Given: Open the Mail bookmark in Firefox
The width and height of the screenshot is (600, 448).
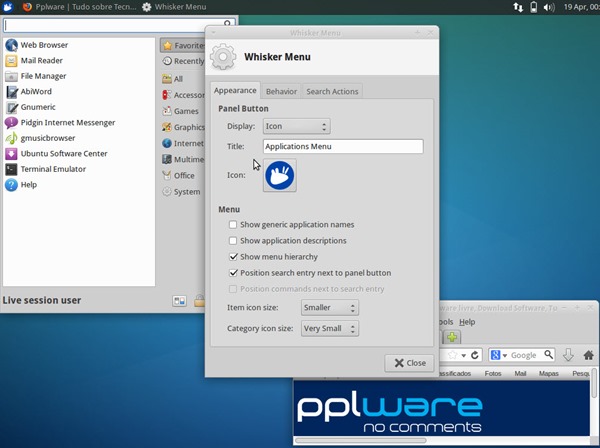Looking at the screenshot, I should 520,373.
